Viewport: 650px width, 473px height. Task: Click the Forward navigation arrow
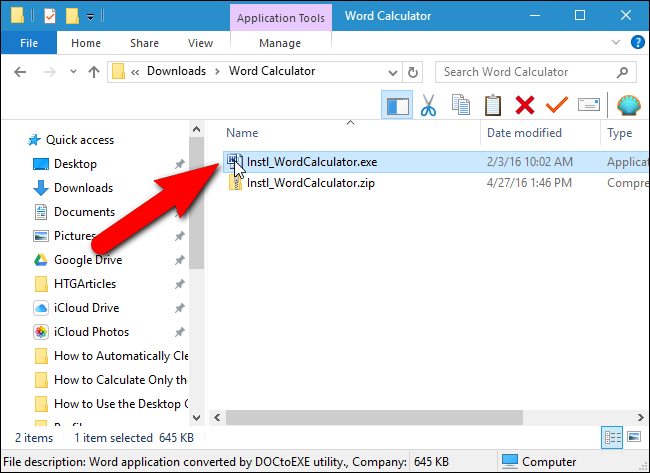49,72
